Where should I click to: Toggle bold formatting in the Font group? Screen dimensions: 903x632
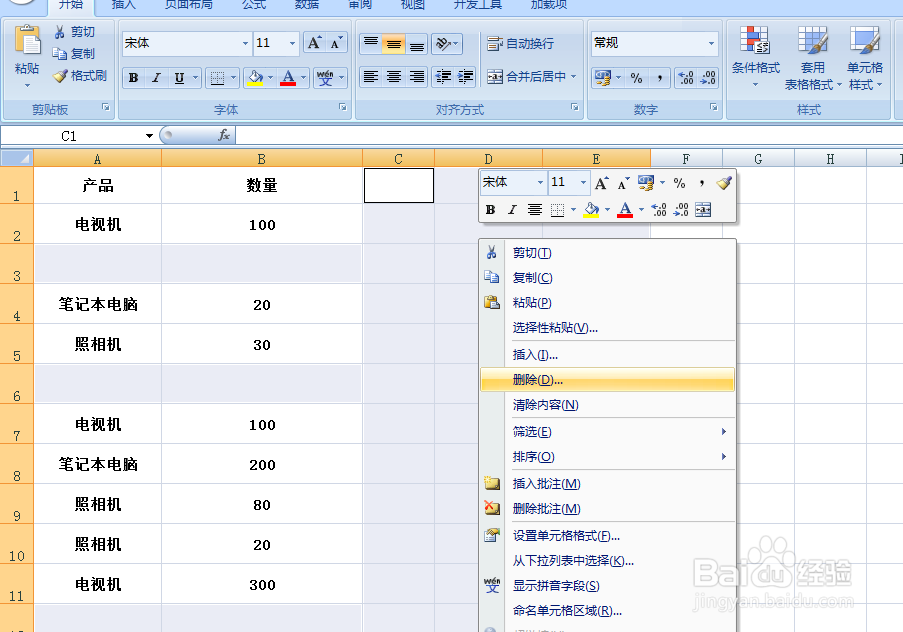point(133,77)
